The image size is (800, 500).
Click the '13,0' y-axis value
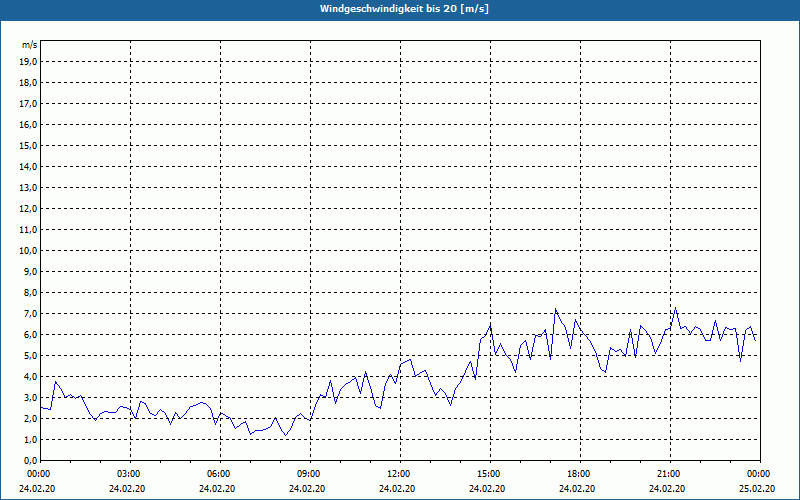[x=29, y=188]
